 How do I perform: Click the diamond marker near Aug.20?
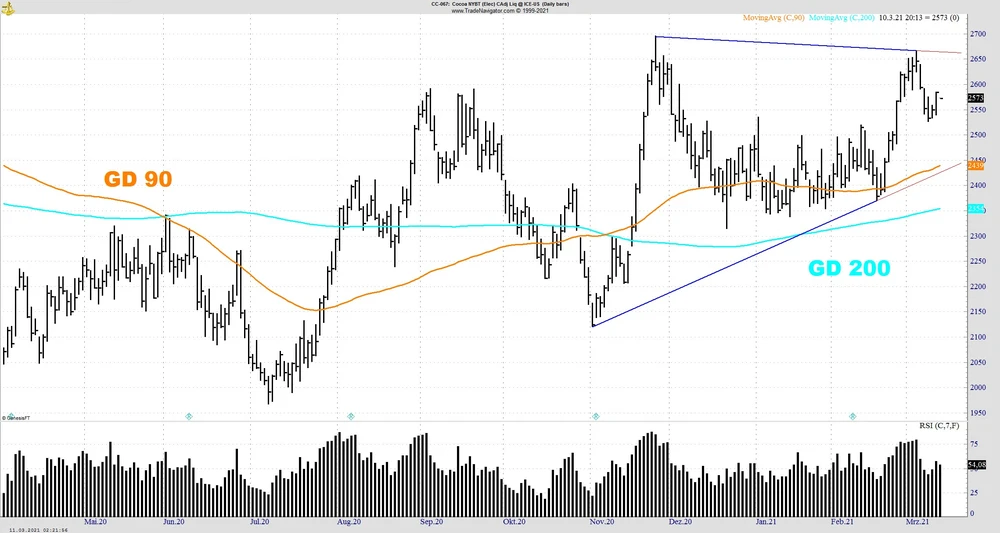[351, 415]
